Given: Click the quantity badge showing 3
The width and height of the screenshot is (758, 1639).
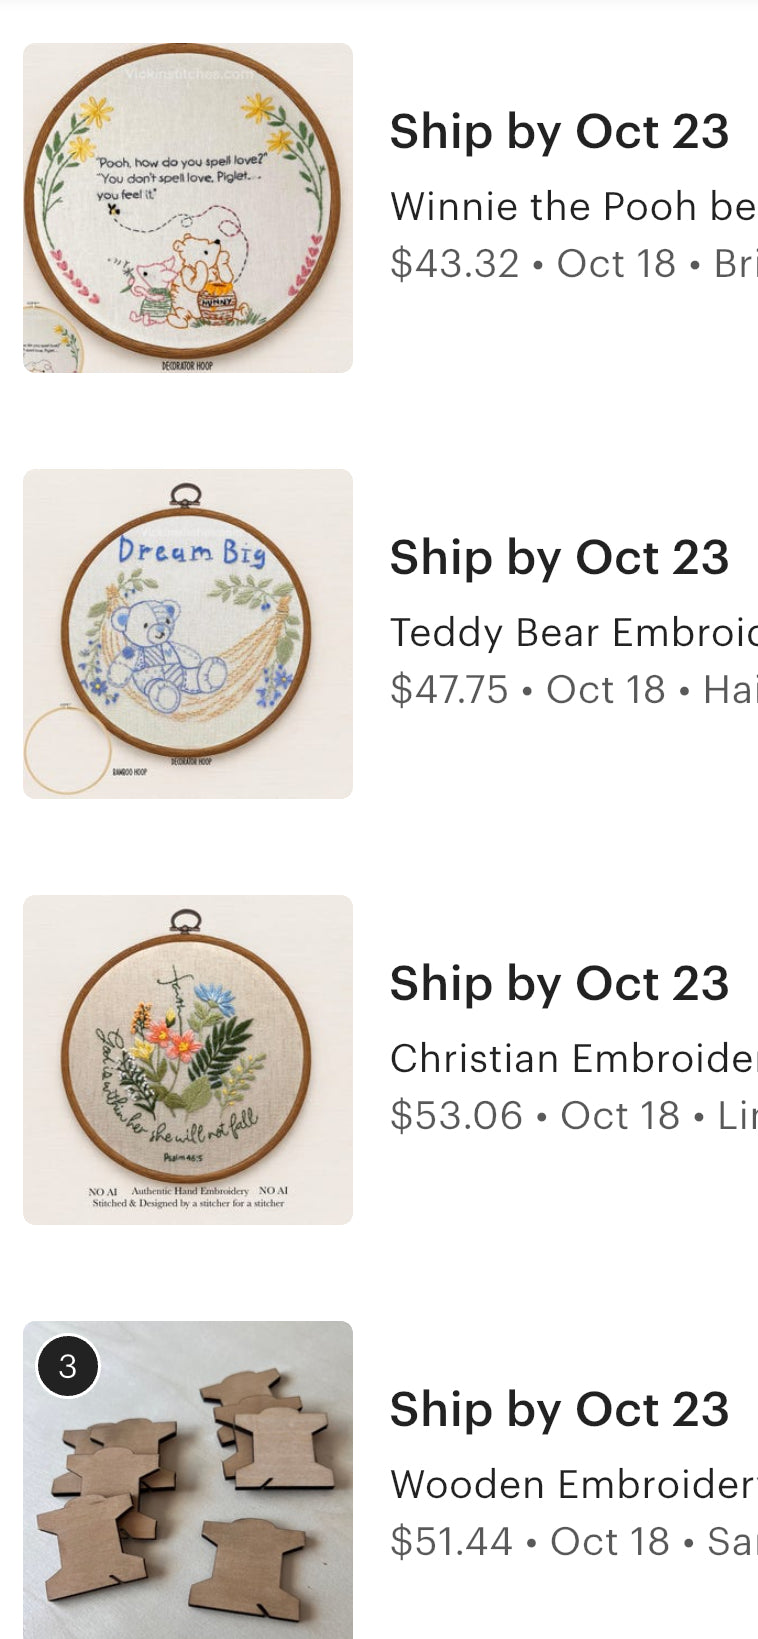Looking at the screenshot, I should pyautogui.click(x=67, y=1365).
